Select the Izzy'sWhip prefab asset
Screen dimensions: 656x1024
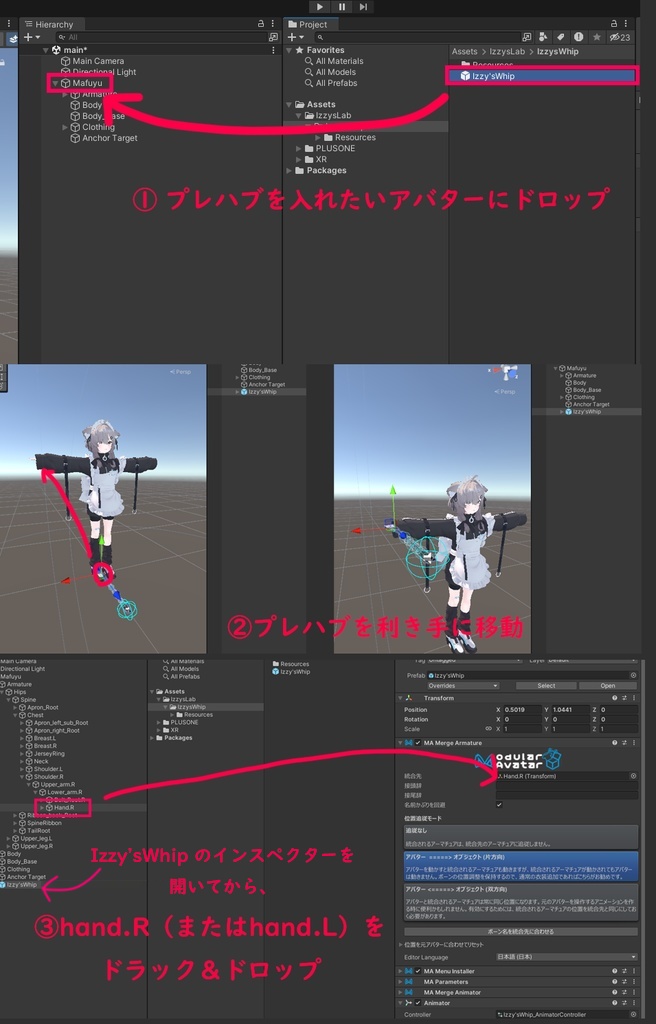tap(542, 76)
